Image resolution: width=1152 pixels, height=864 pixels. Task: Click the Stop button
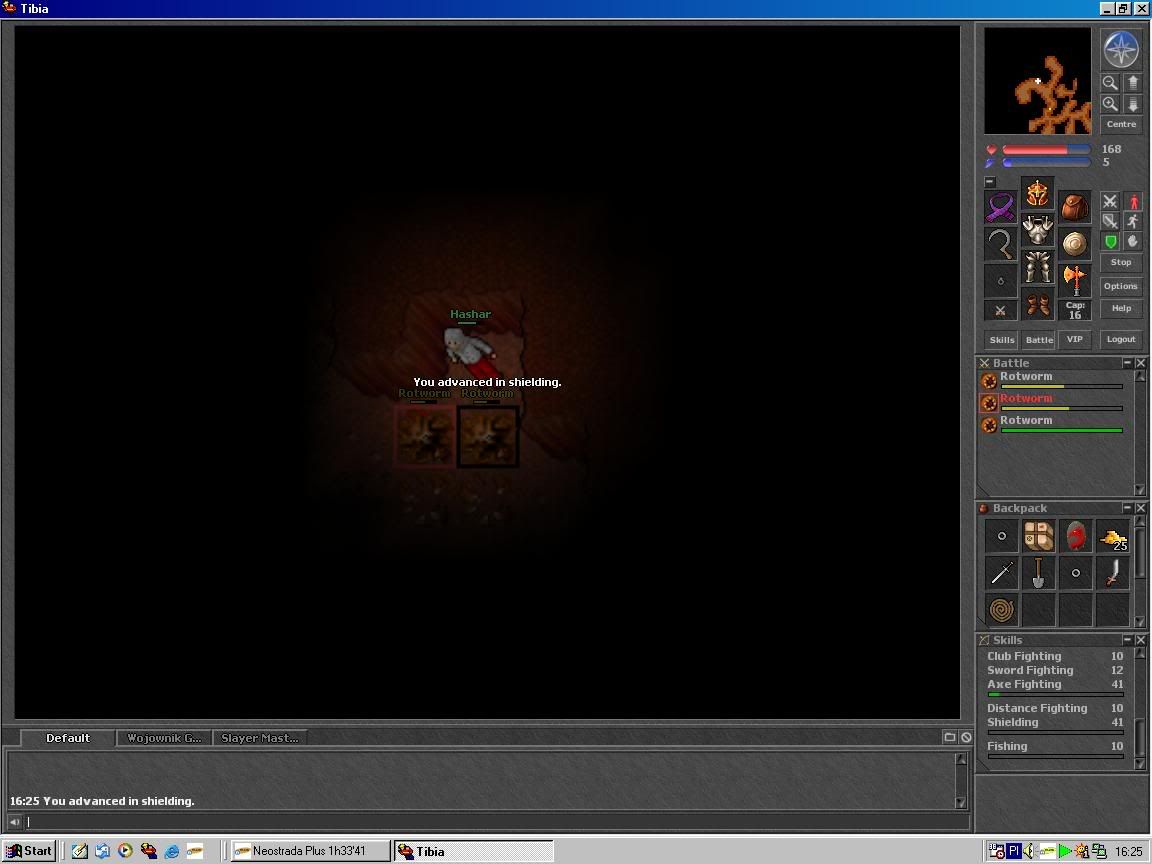tap(1121, 262)
